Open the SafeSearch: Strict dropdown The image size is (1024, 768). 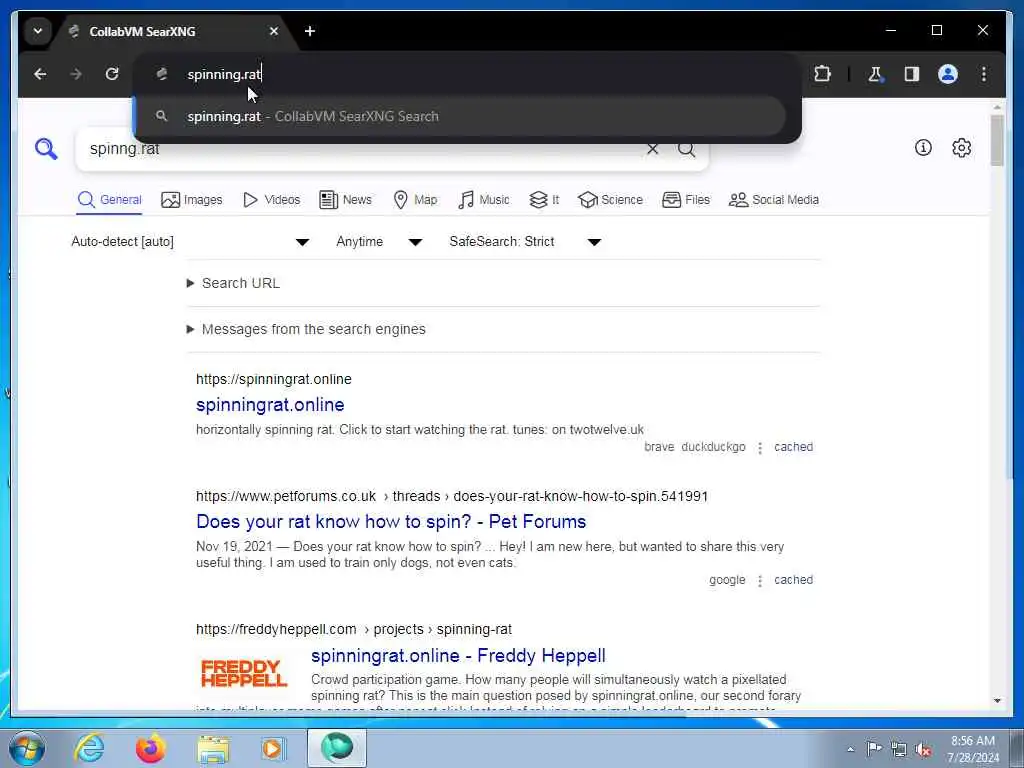[525, 242]
